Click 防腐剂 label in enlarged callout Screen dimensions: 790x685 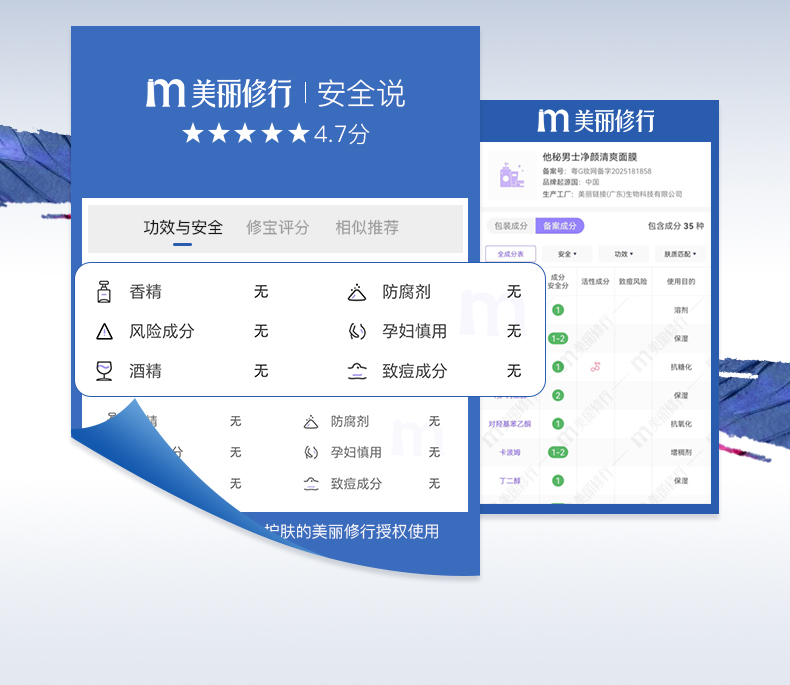click(406, 292)
